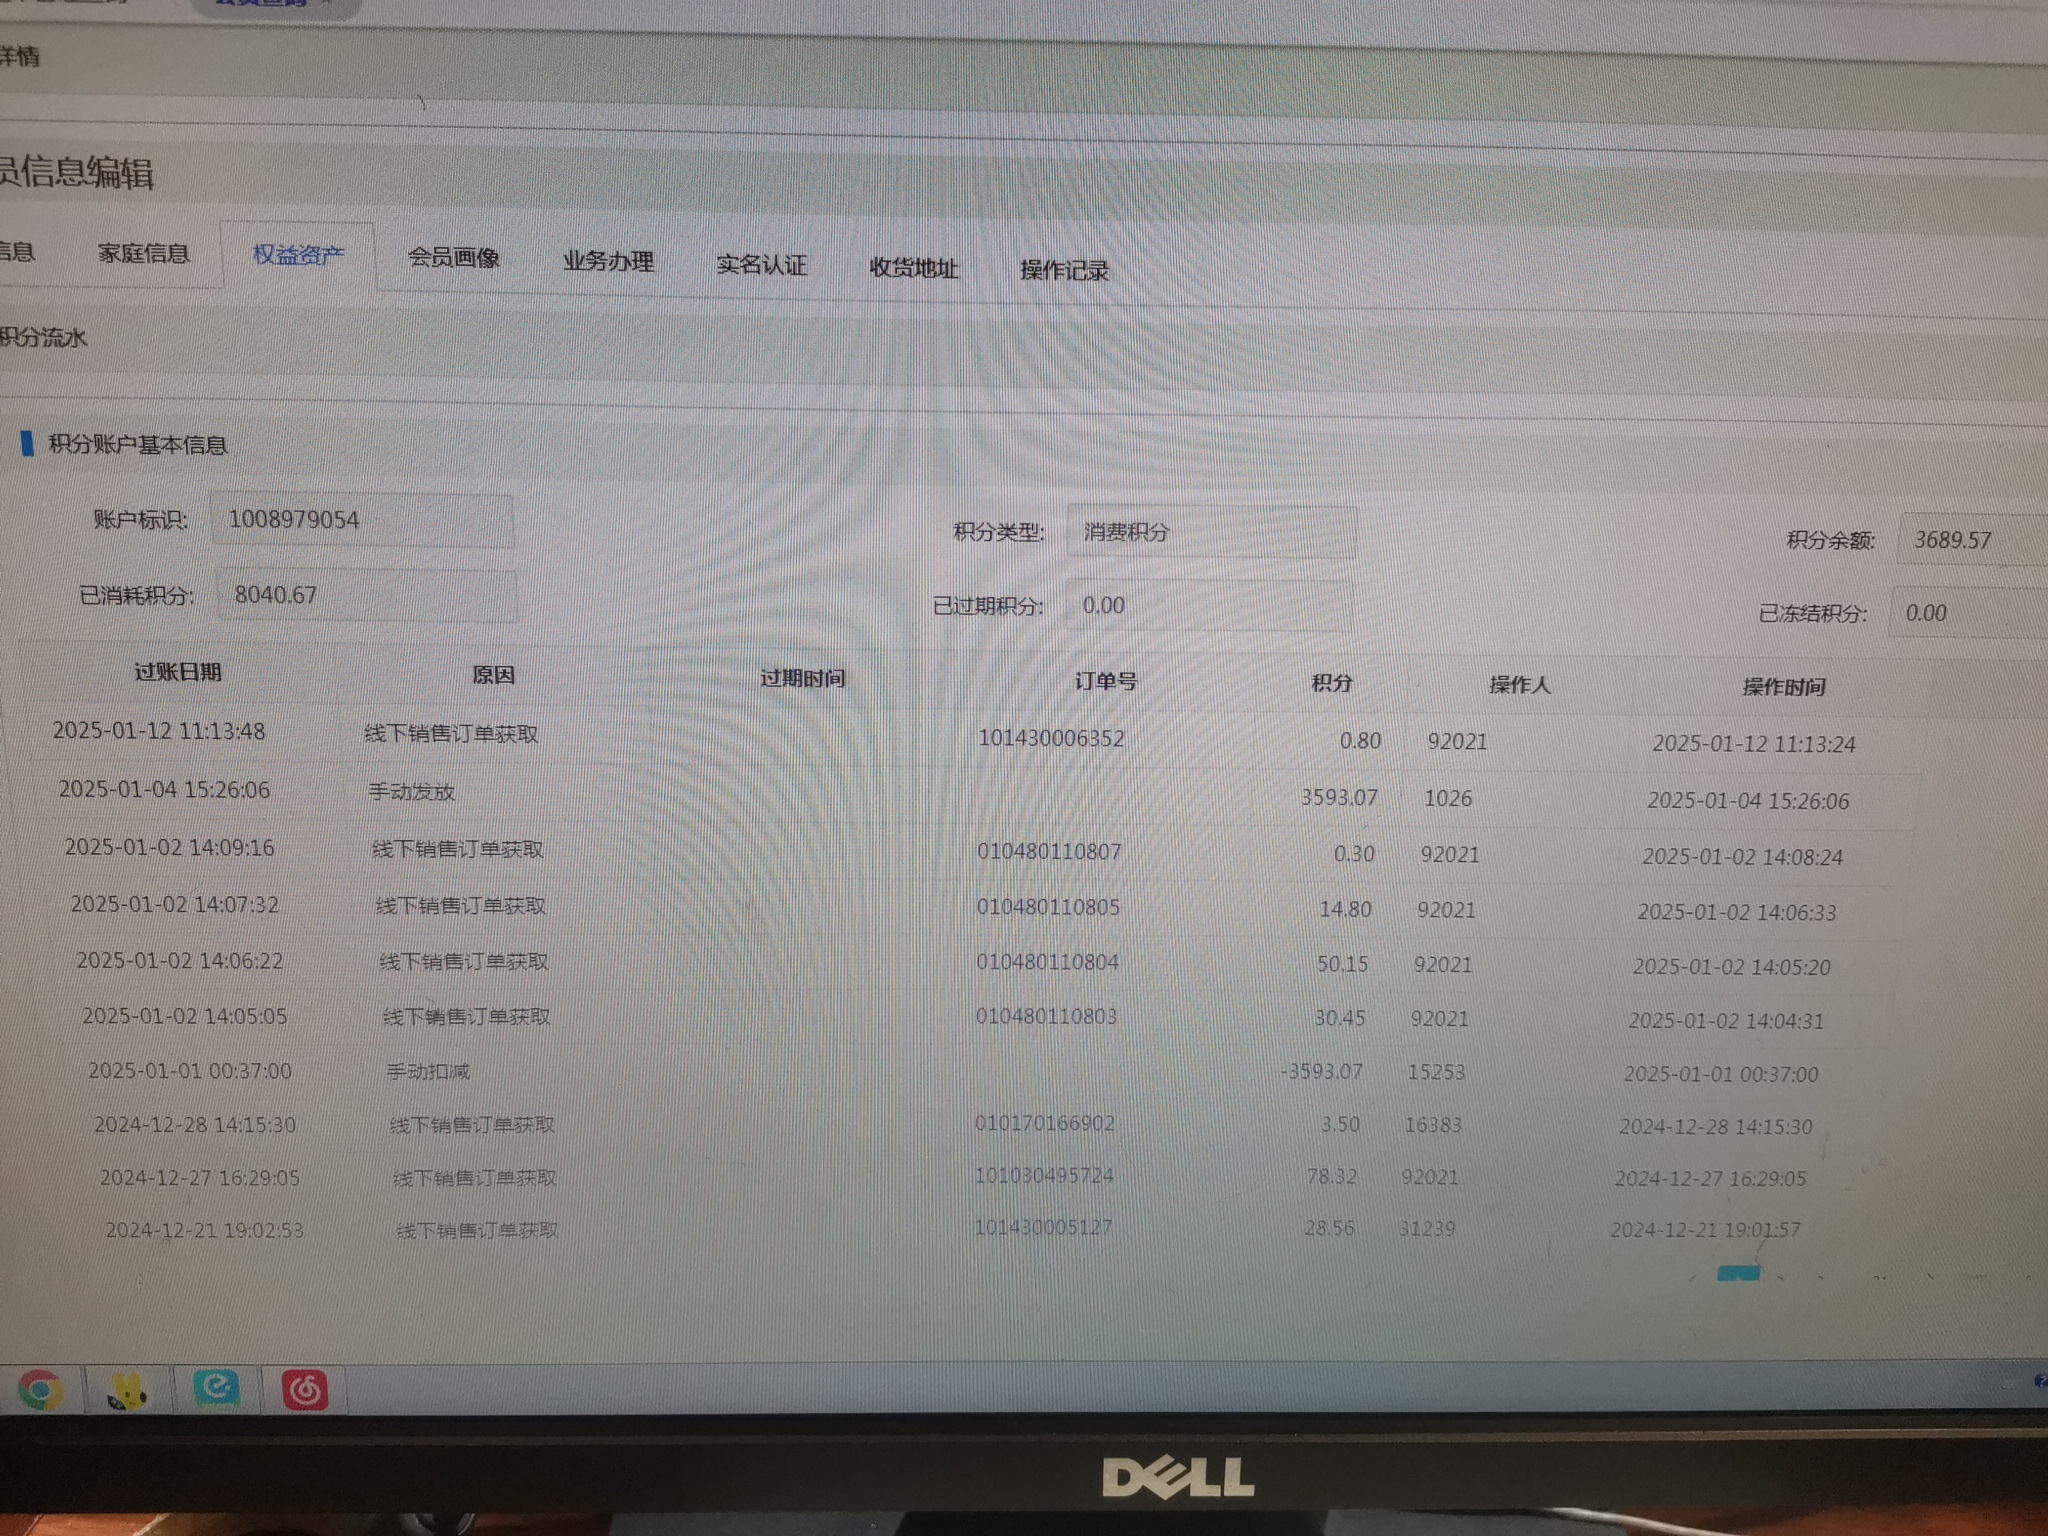Click the 已消耗积分 field showing 8040.67
Screen dimensions: 2048x1536
(366, 595)
